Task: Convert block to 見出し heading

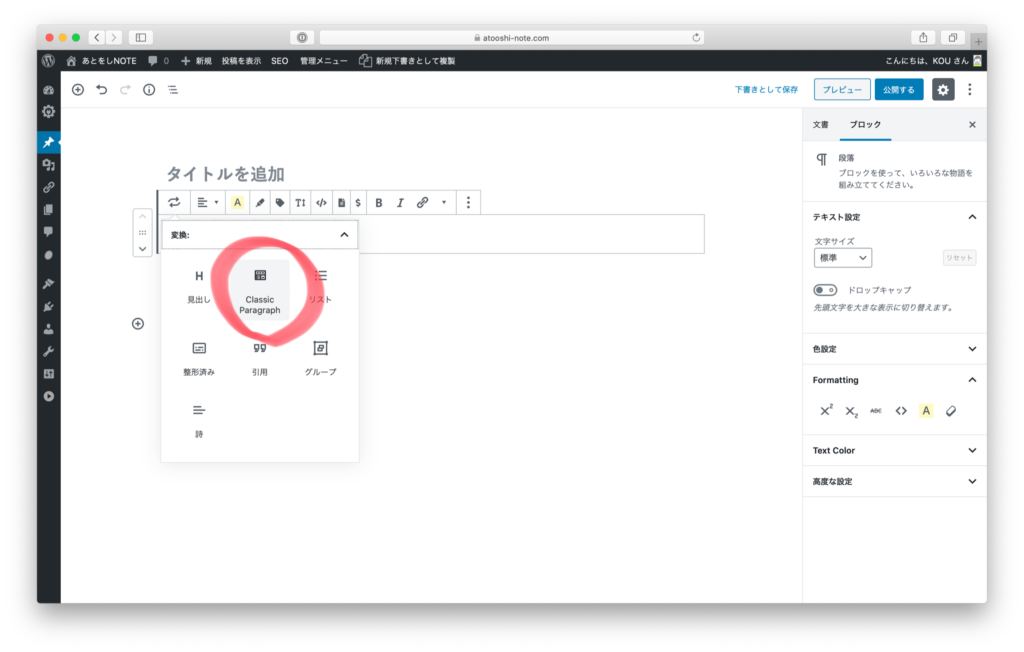Action: 199,286
